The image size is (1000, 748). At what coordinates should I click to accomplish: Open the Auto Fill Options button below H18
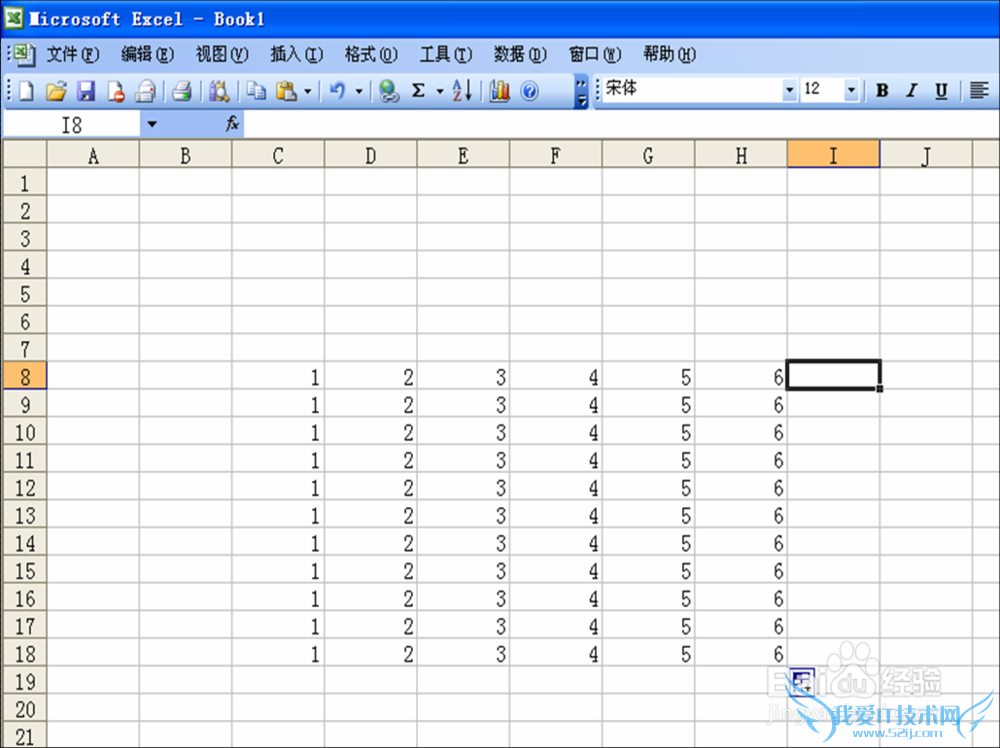click(x=802, y=680)
